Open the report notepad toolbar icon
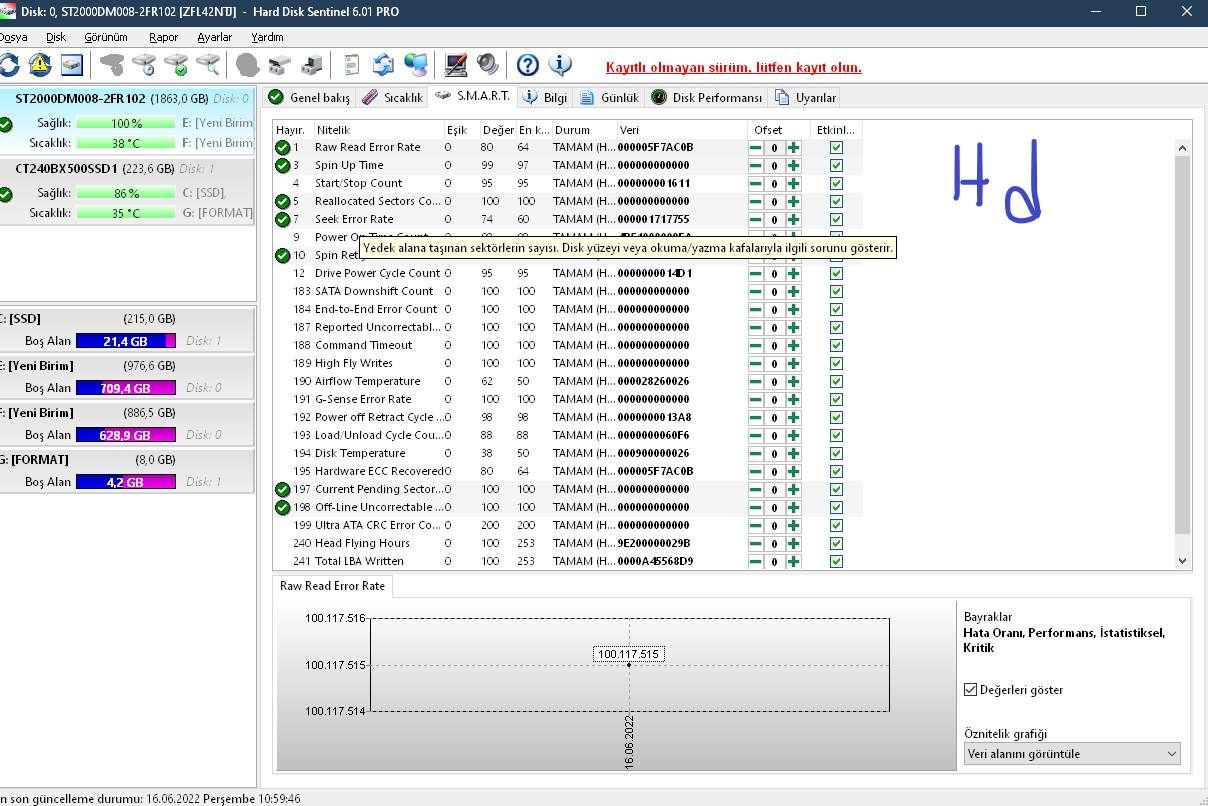 coord(352,65)
